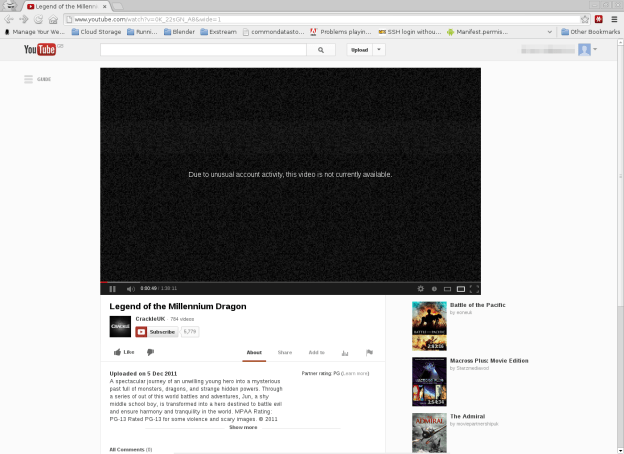
Task: Open The Admiral video thumbnail
Action: 429,433
